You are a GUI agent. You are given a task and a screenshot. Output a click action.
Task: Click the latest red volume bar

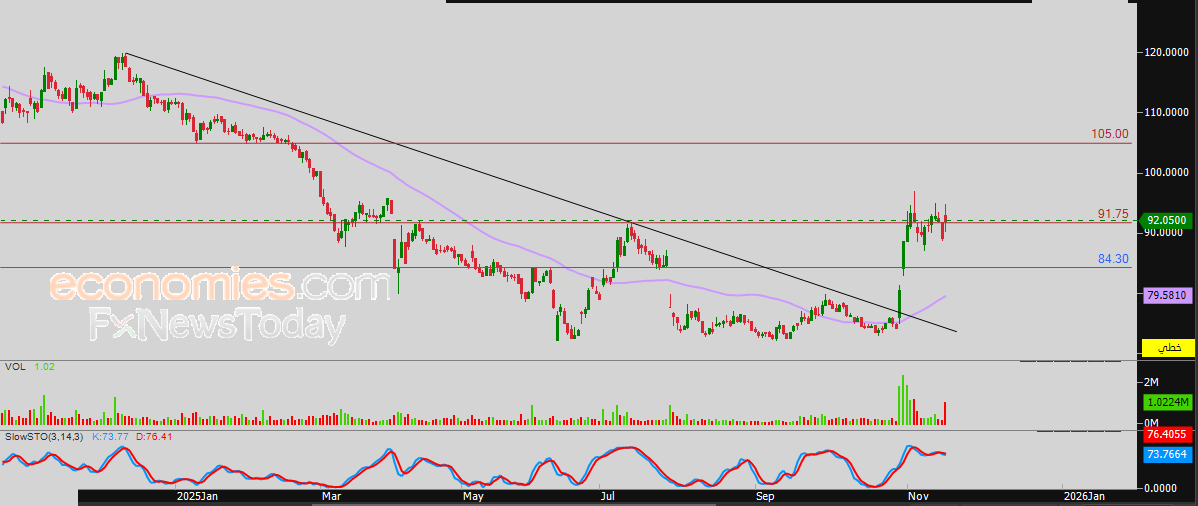(946, 414)
